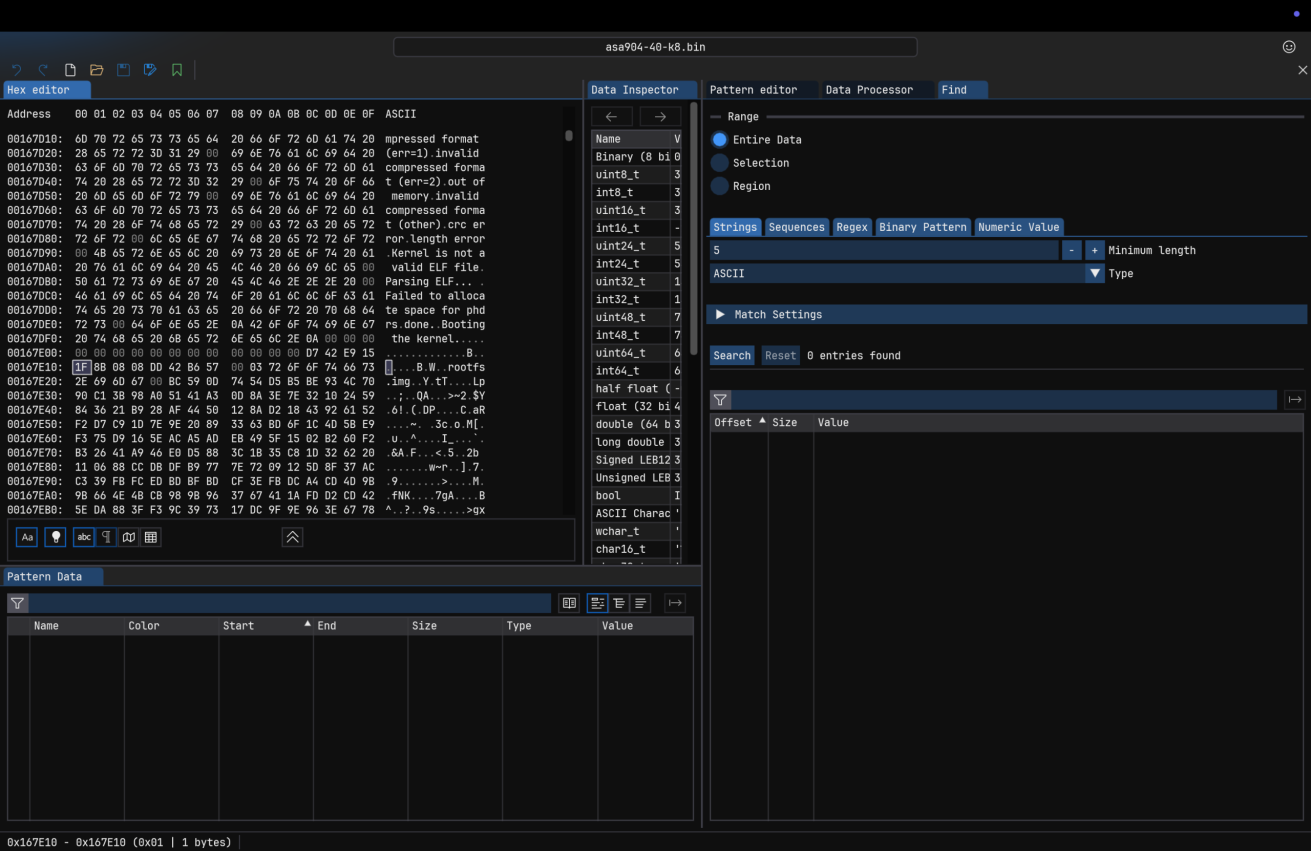Select the highlighted 1F byte at address 00167E10
This screenshot has height=851, width=1311.
(x=81, y=367)
